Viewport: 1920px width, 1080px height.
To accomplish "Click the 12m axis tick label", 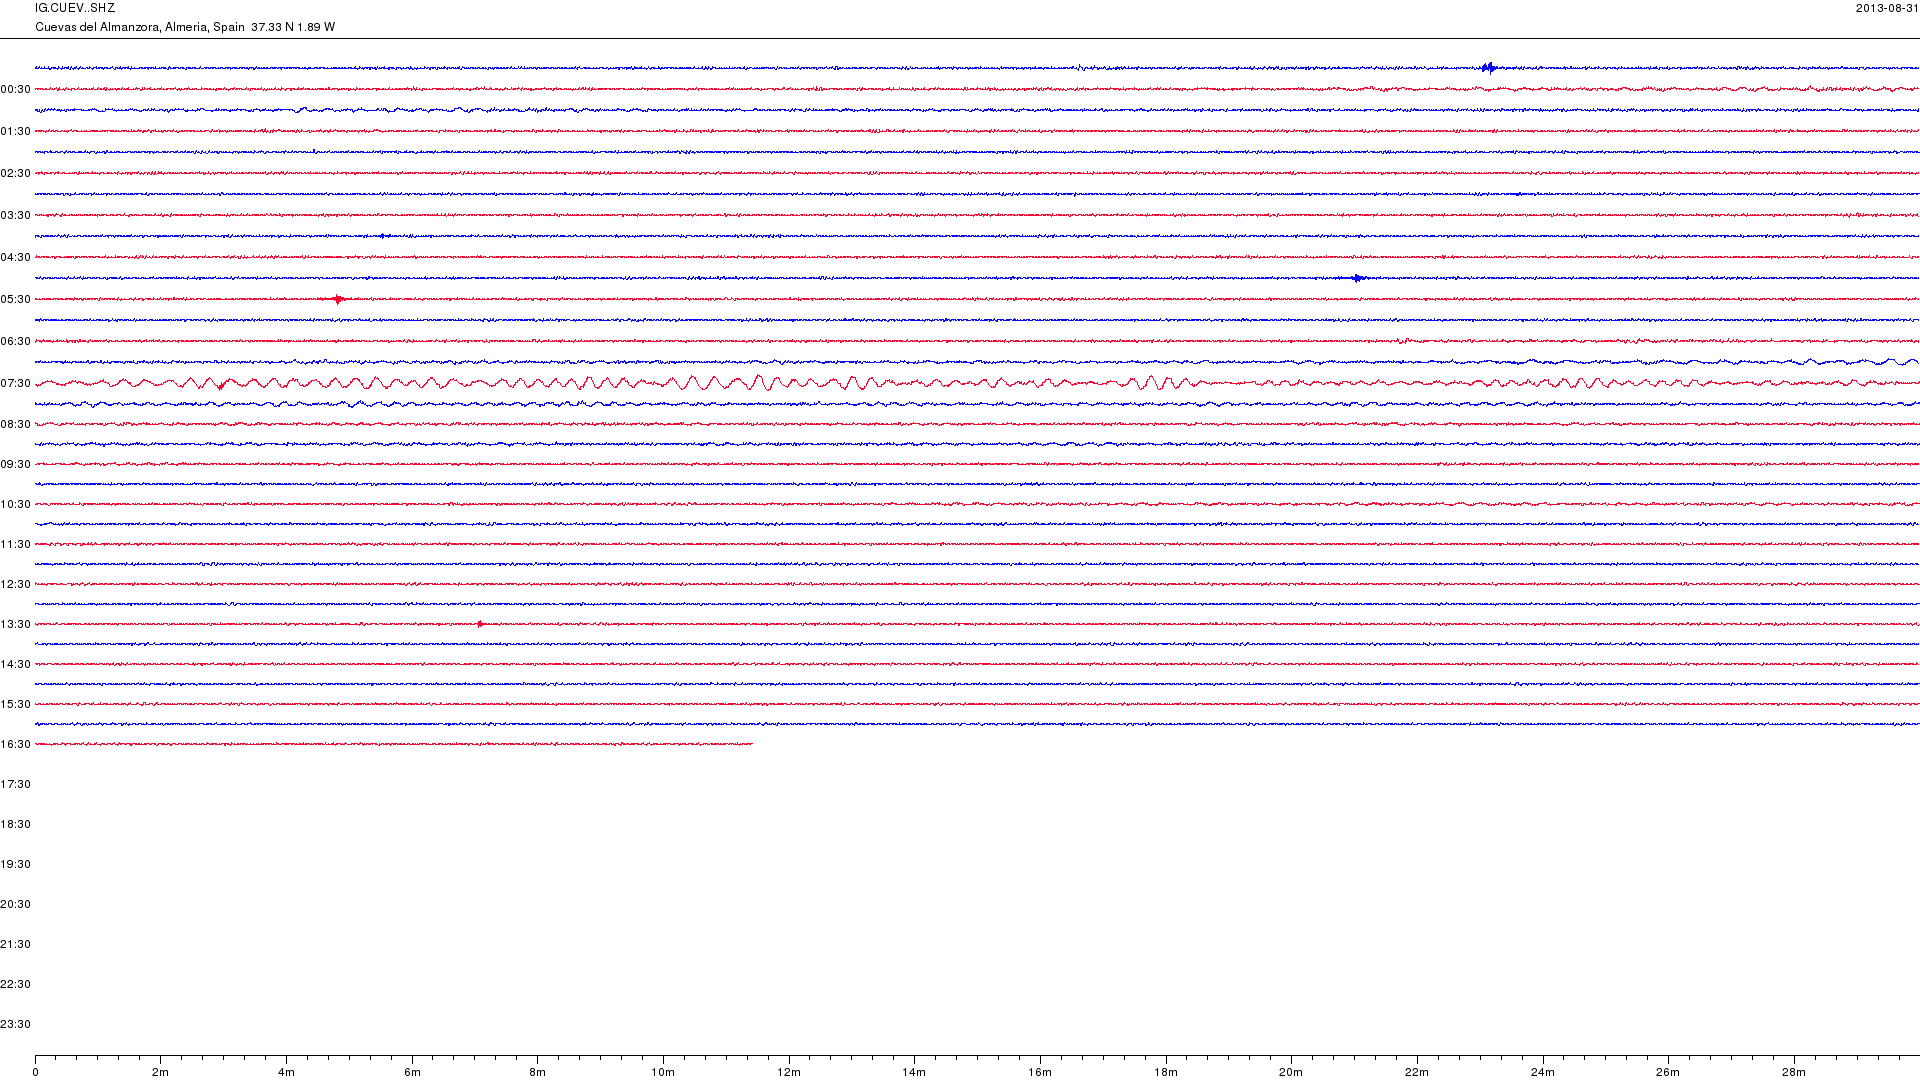I will click(x=789, y=1073).
